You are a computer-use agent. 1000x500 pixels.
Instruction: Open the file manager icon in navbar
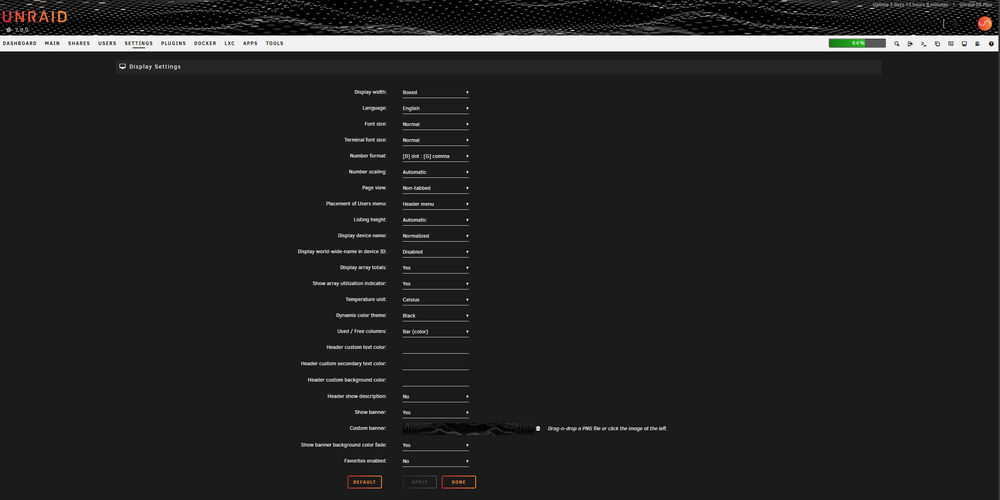(937, 43)
